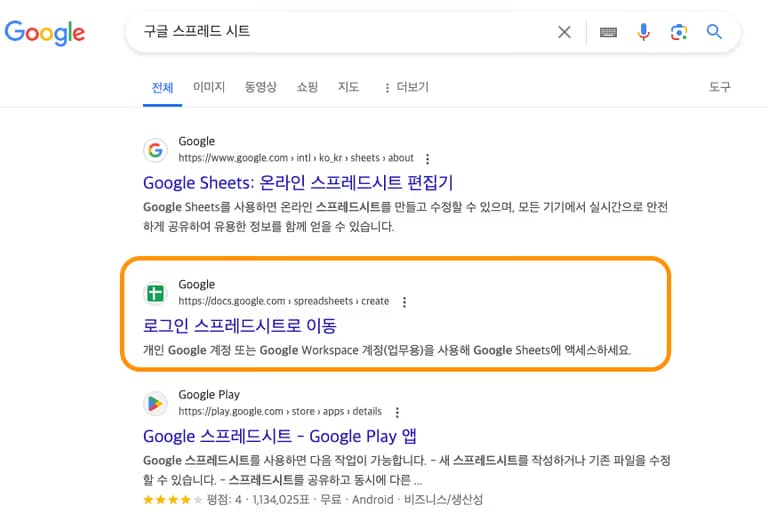Start voice search with microphone icon
The image size is (768, 514).
(x=643, y=32)
